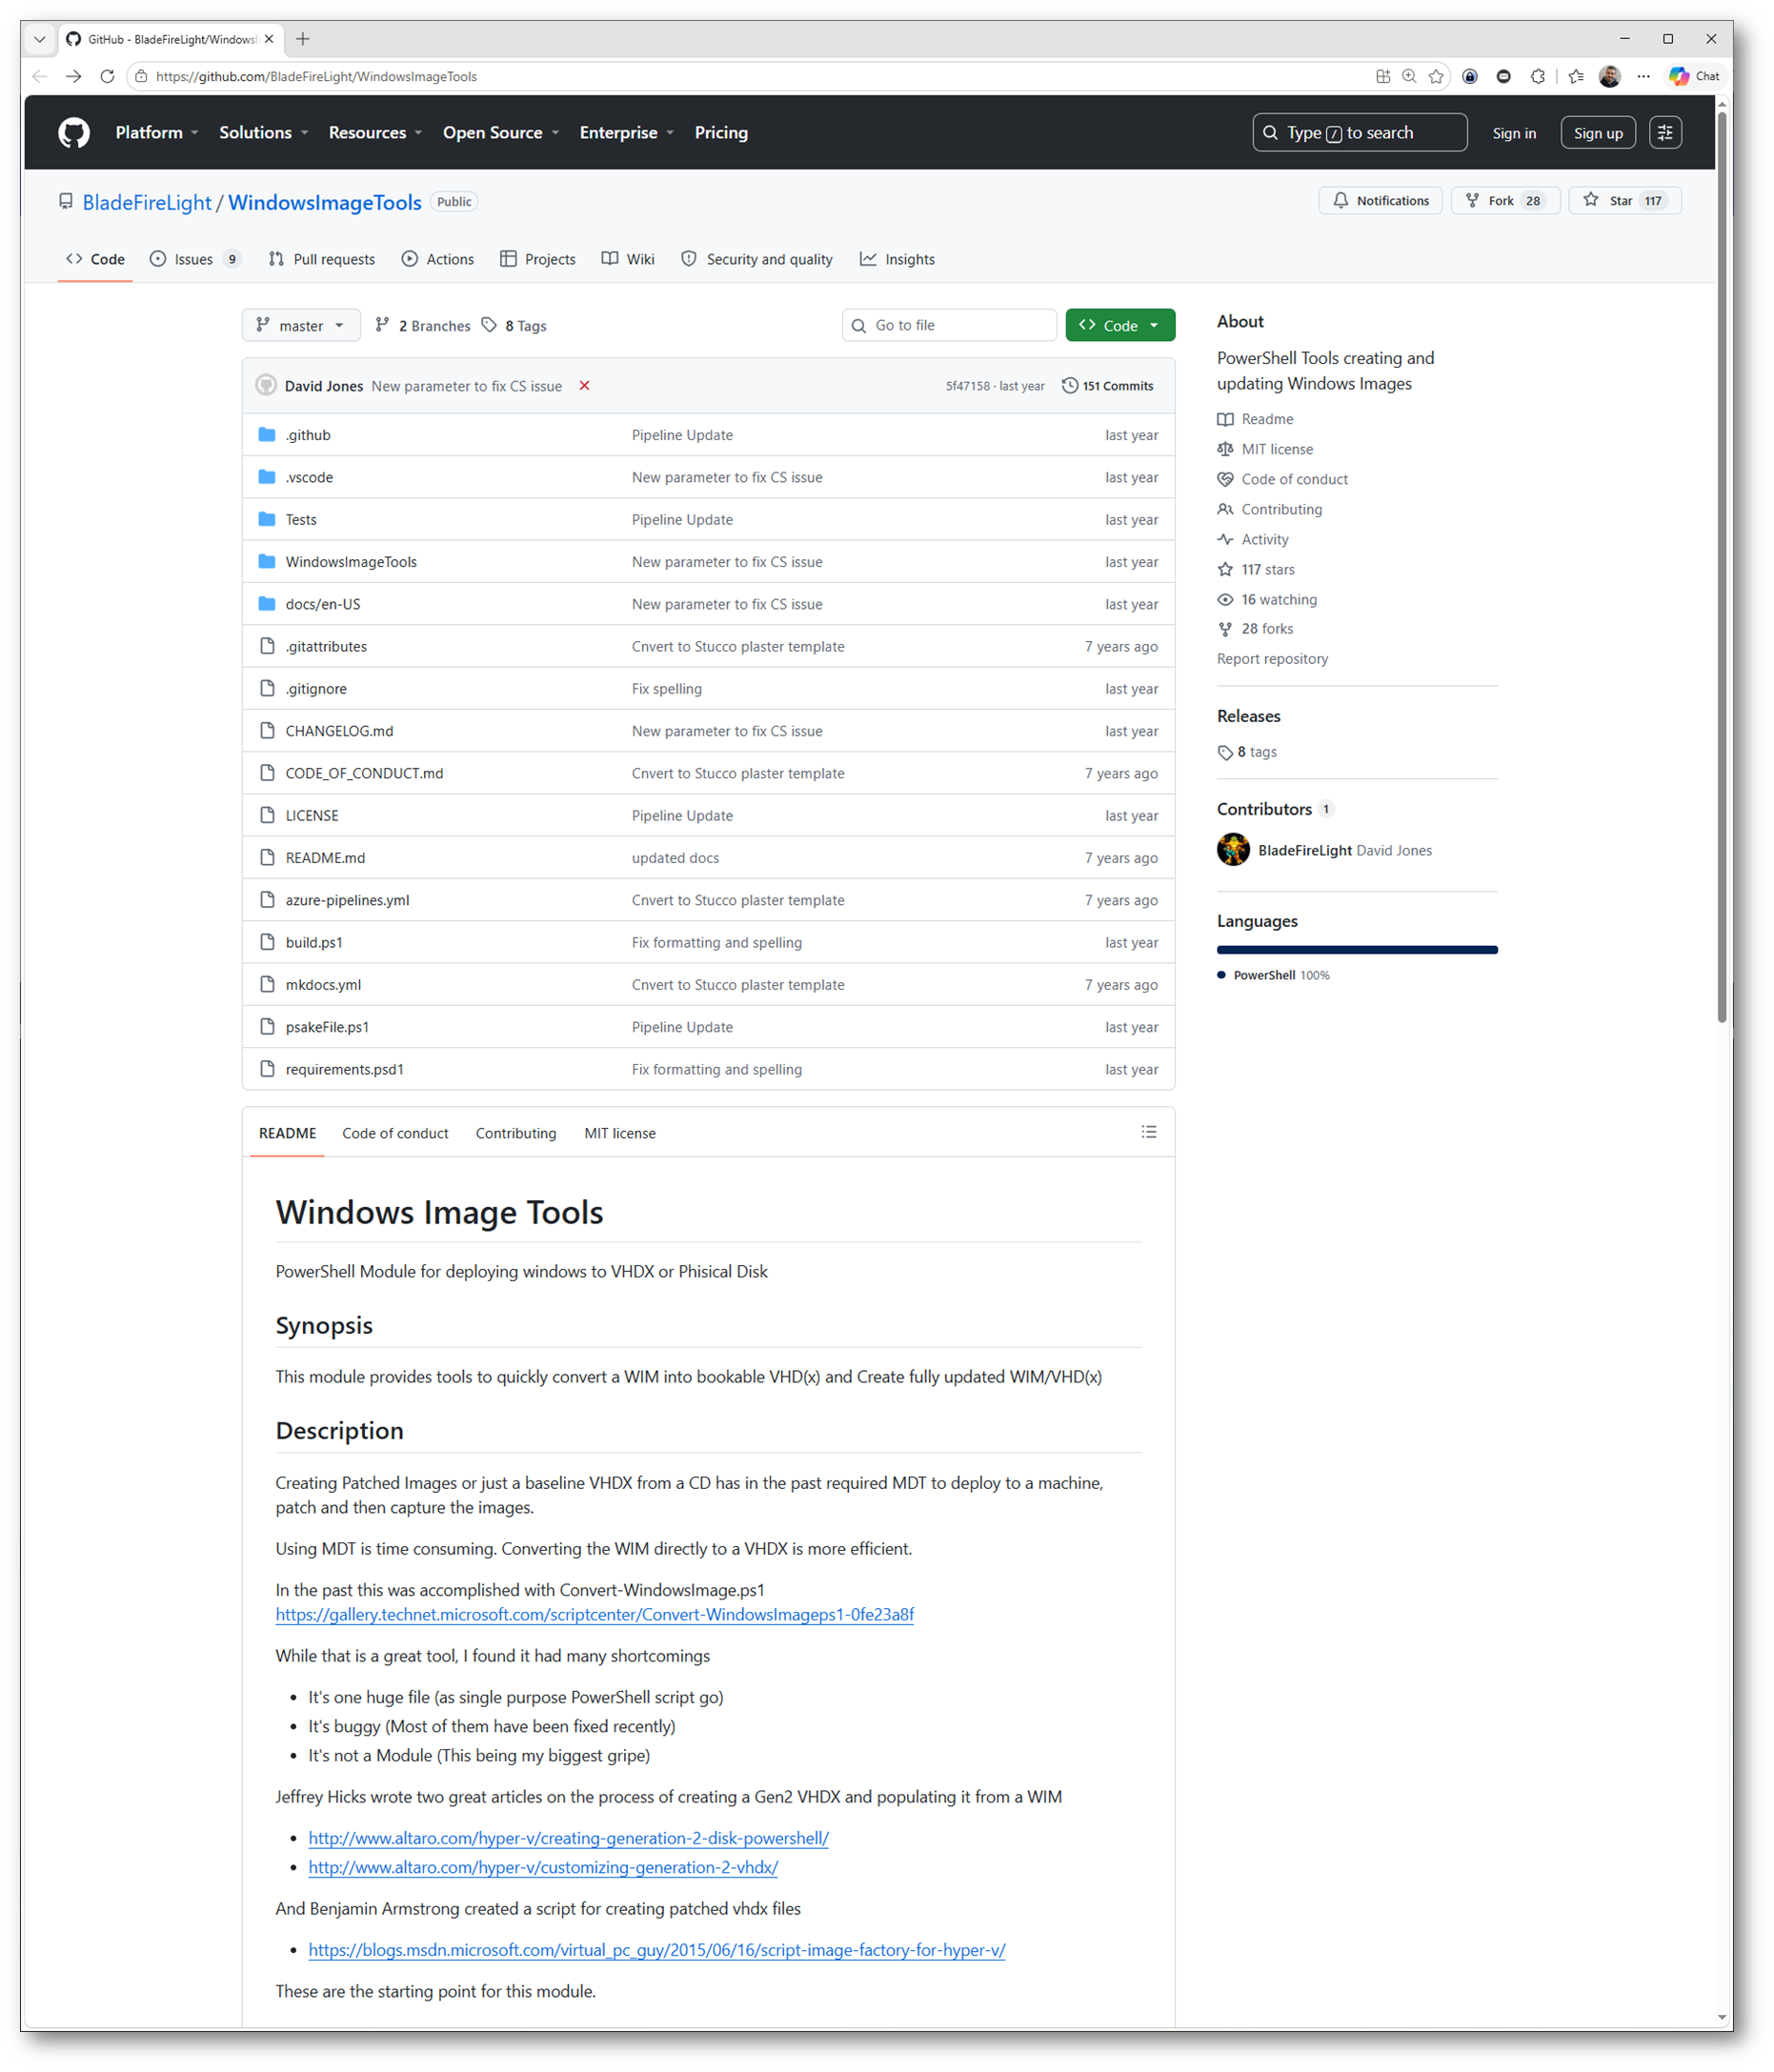This screenshot has height=2072, width=1774.
Task: Open the 117 stars link
Action: click(x=1257, y=569)
